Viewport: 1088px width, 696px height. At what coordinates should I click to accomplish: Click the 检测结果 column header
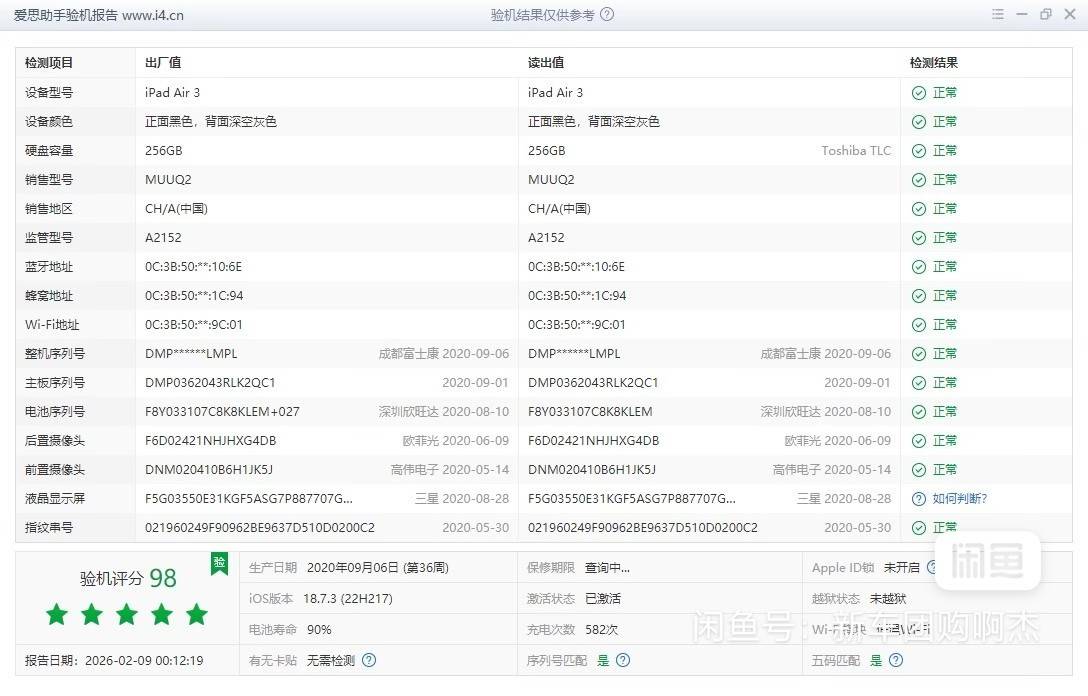click(x=933, y=63)
